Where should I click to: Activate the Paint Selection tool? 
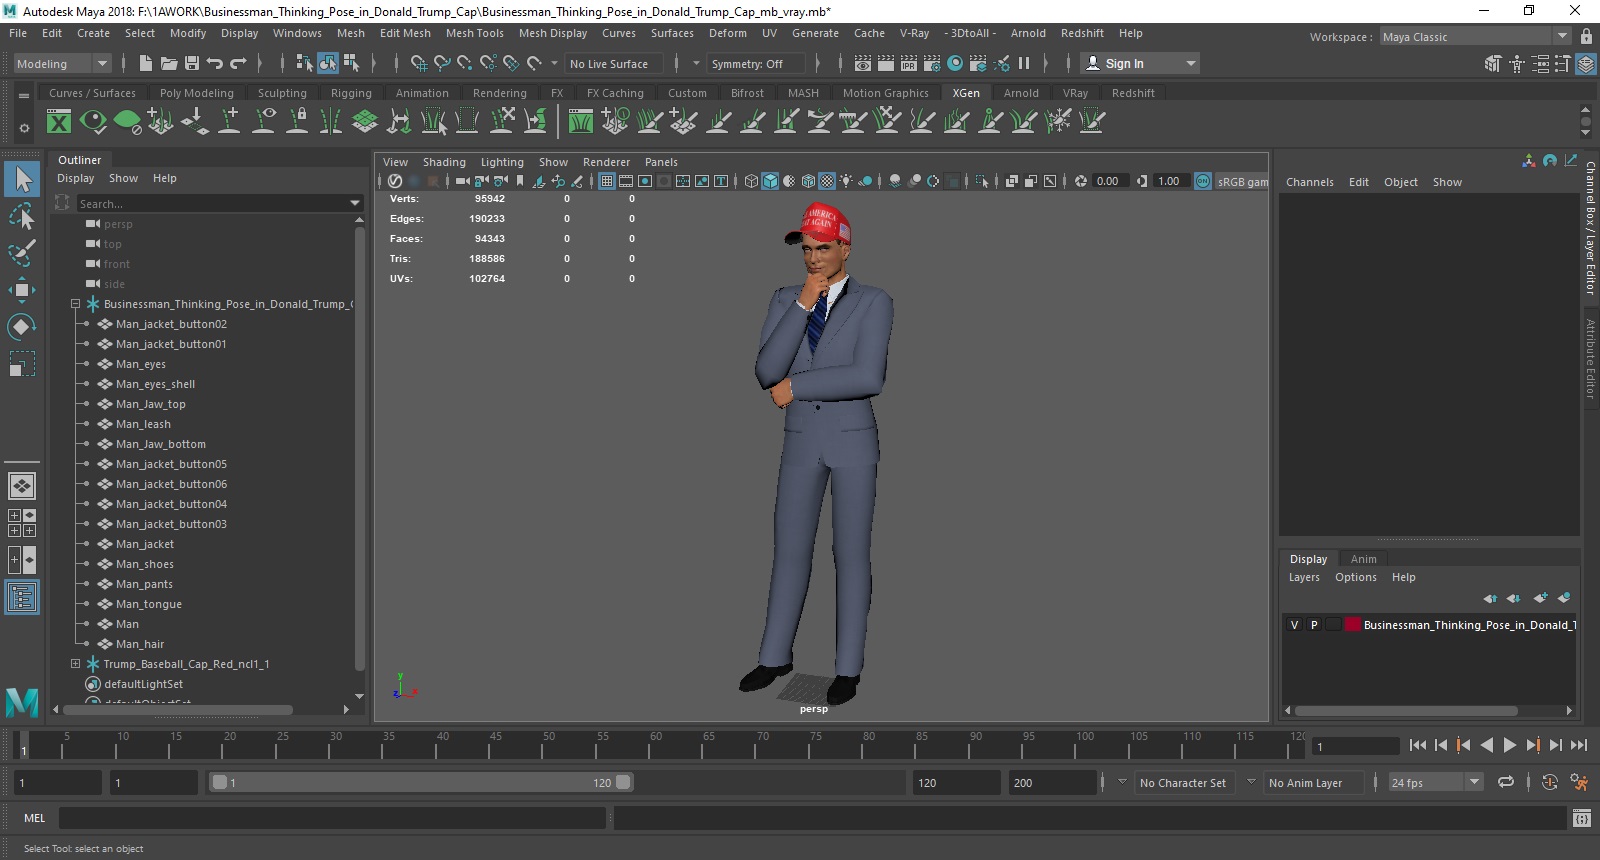(x=22, y=253)
